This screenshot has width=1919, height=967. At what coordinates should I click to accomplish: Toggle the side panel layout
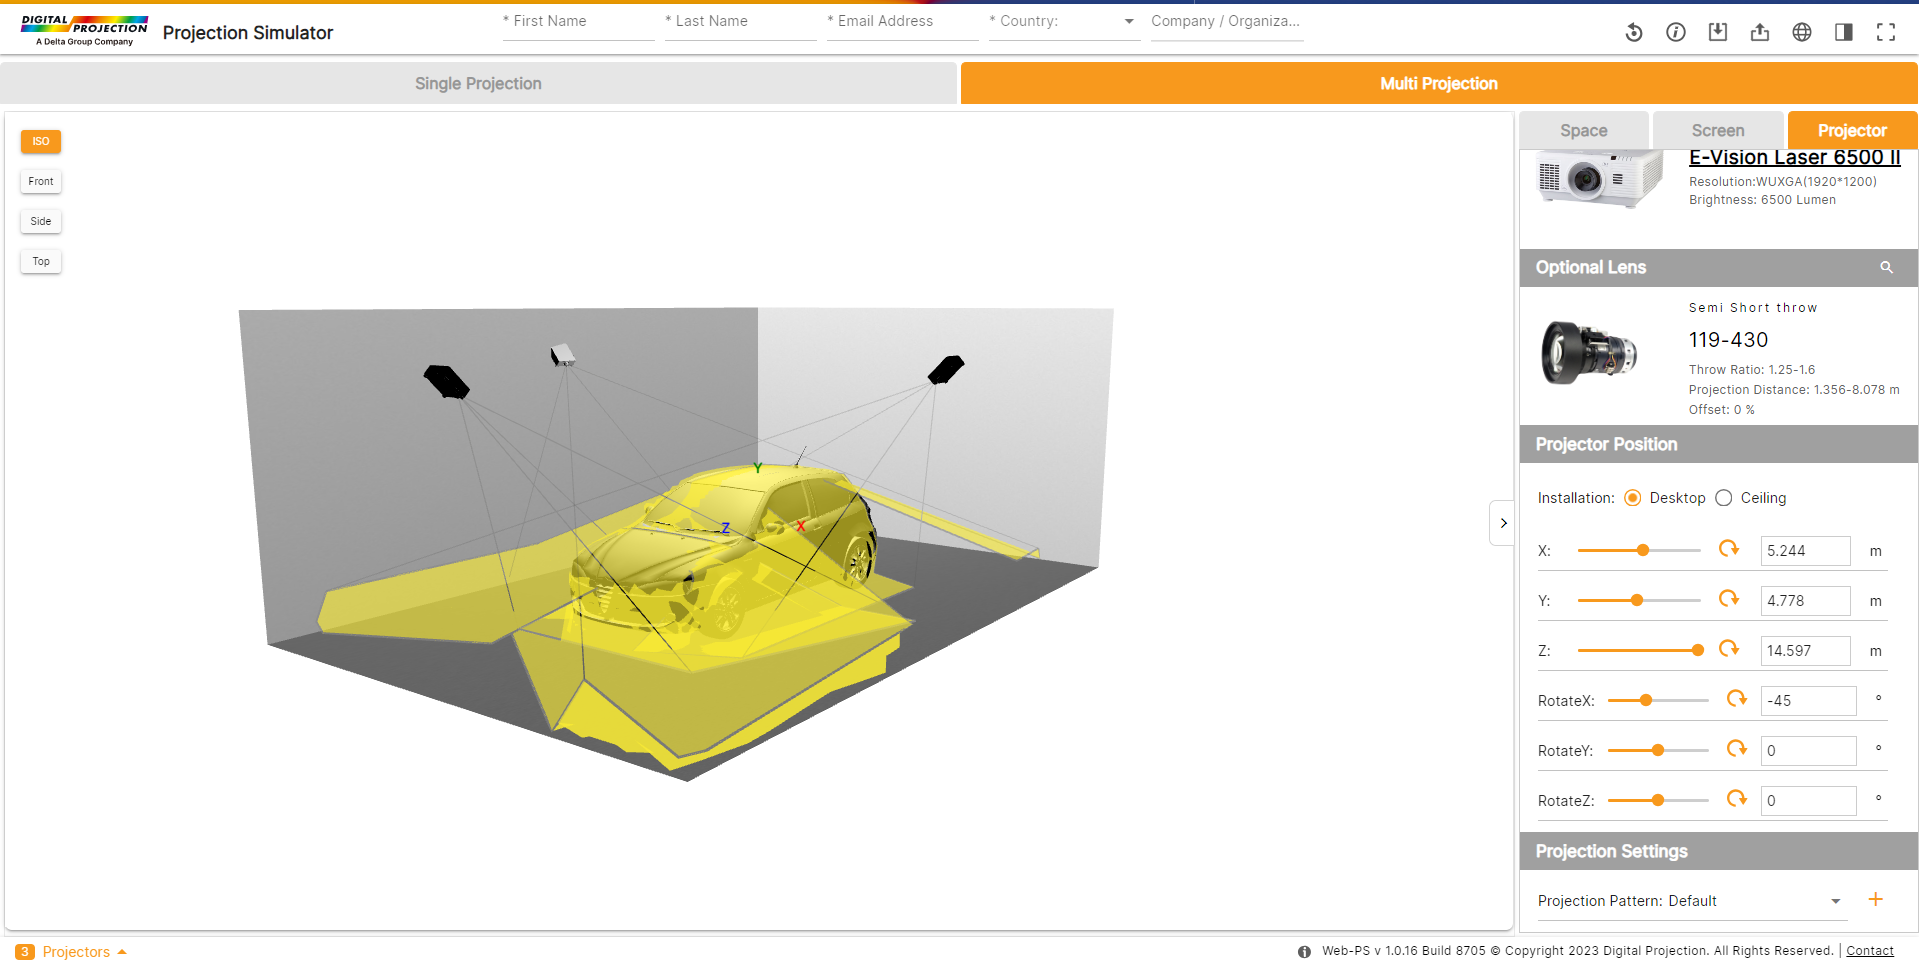1844,32
